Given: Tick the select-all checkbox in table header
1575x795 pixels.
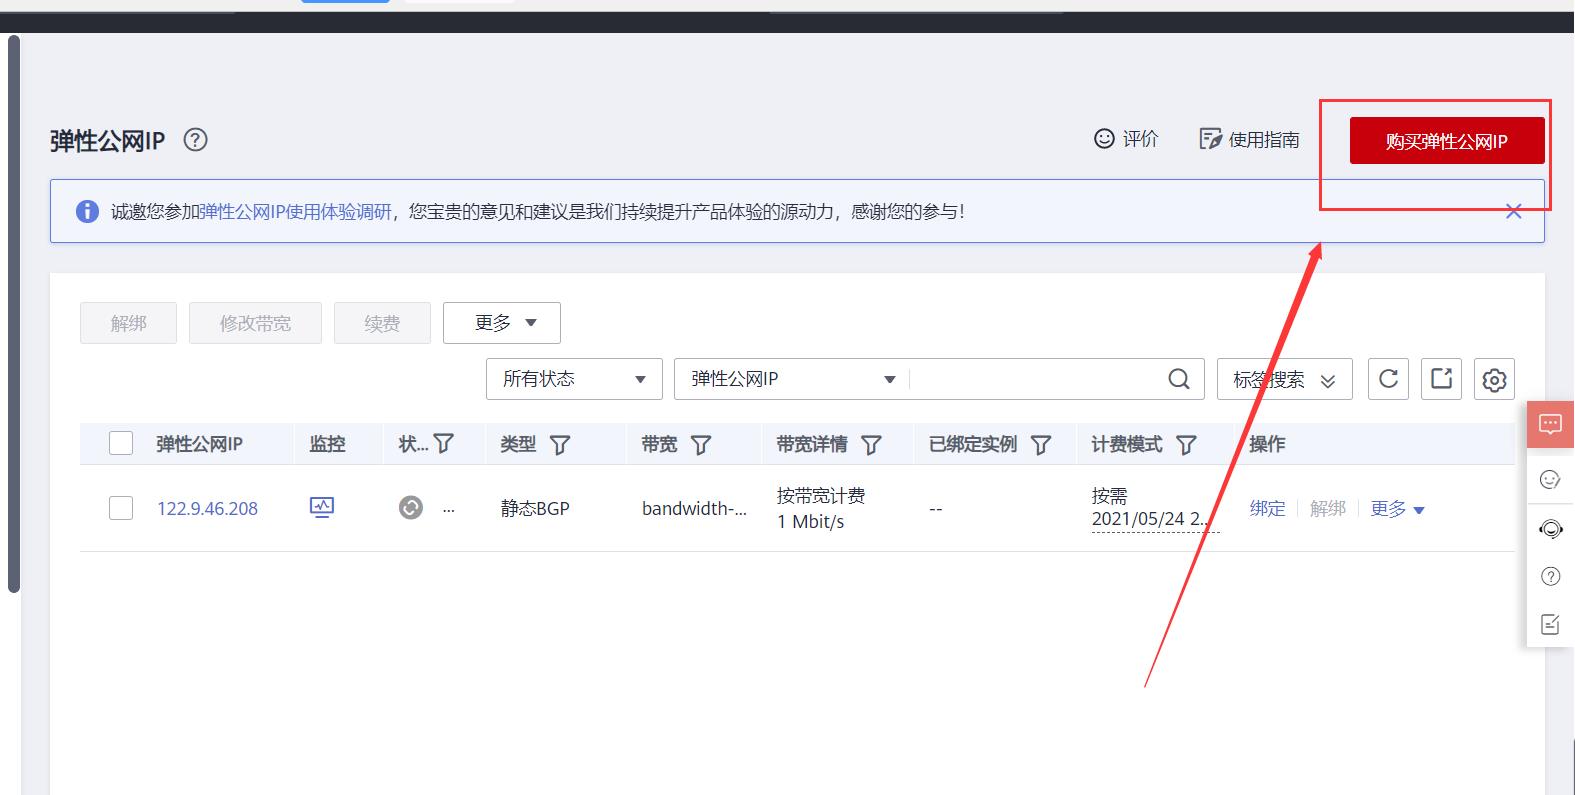Looking at the screenshot, I should click(121, 443).
